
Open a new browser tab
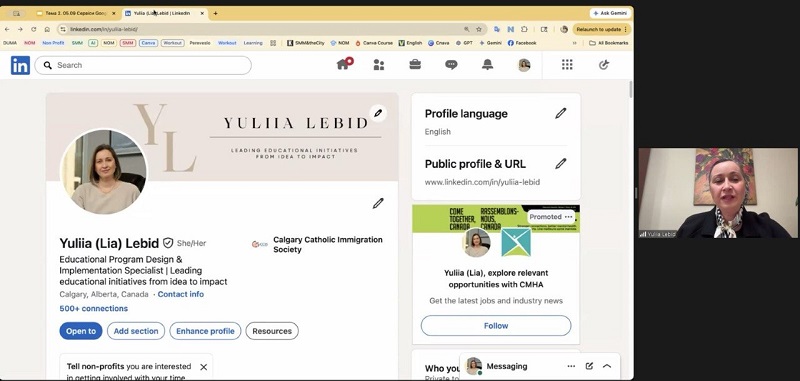pos(215,13)
